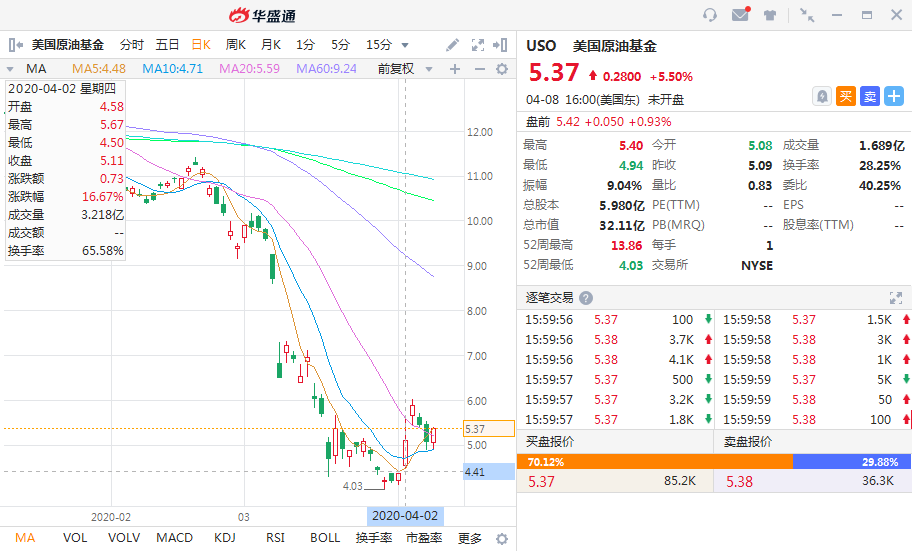Viewport: 912px width, 551px height.
Task: Click the orange 70.12% bid ratio bar
Action: tap(655, 462)
